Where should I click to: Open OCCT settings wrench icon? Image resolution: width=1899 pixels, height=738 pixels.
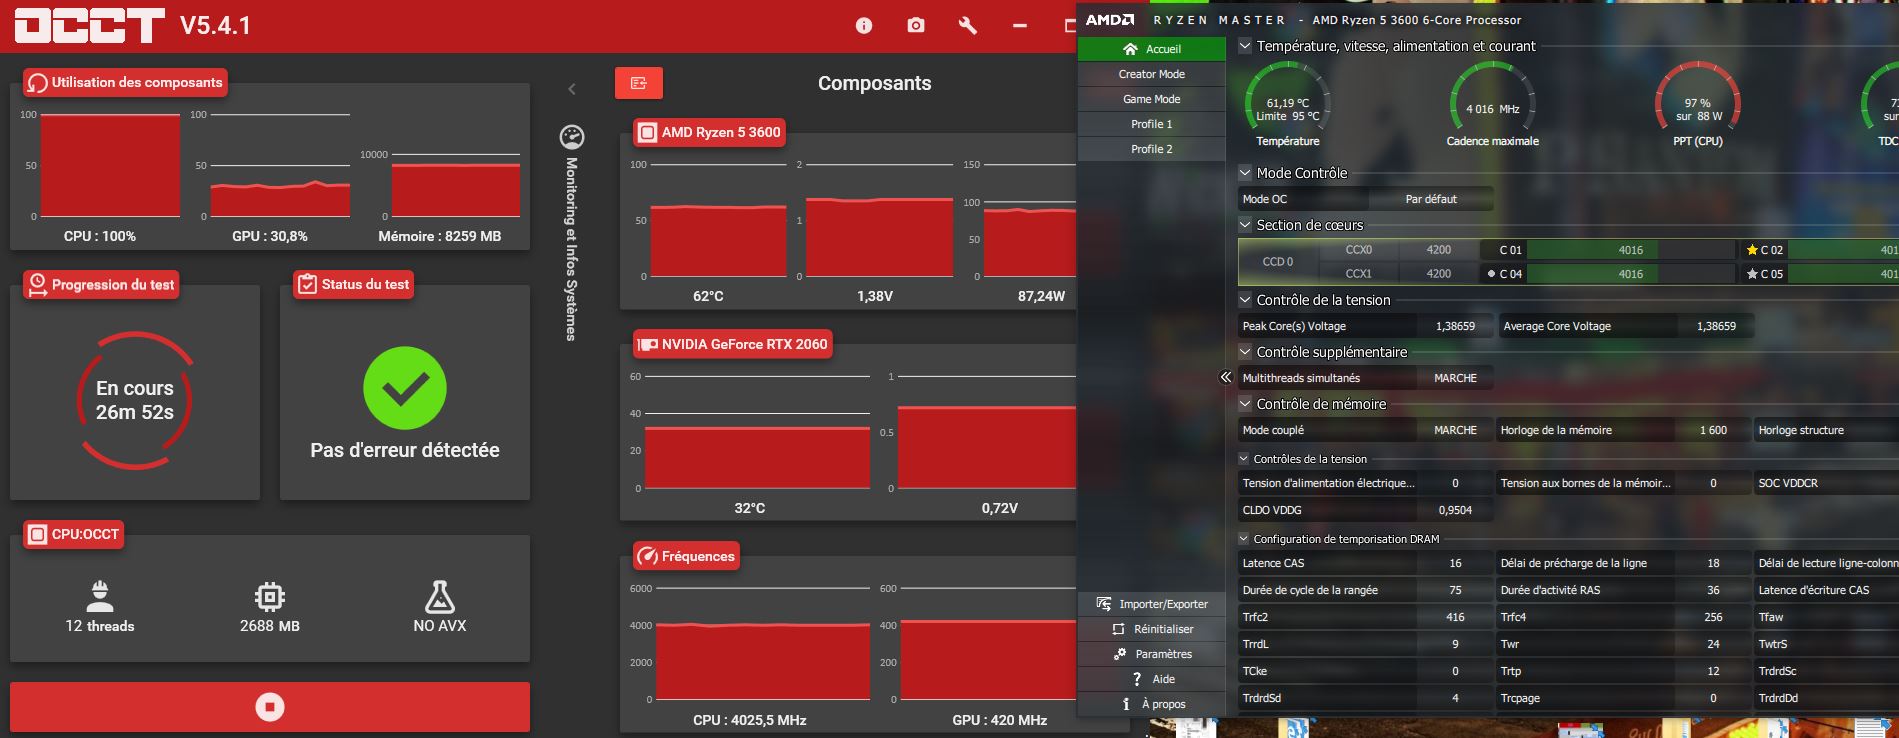[x=967, y=26]
